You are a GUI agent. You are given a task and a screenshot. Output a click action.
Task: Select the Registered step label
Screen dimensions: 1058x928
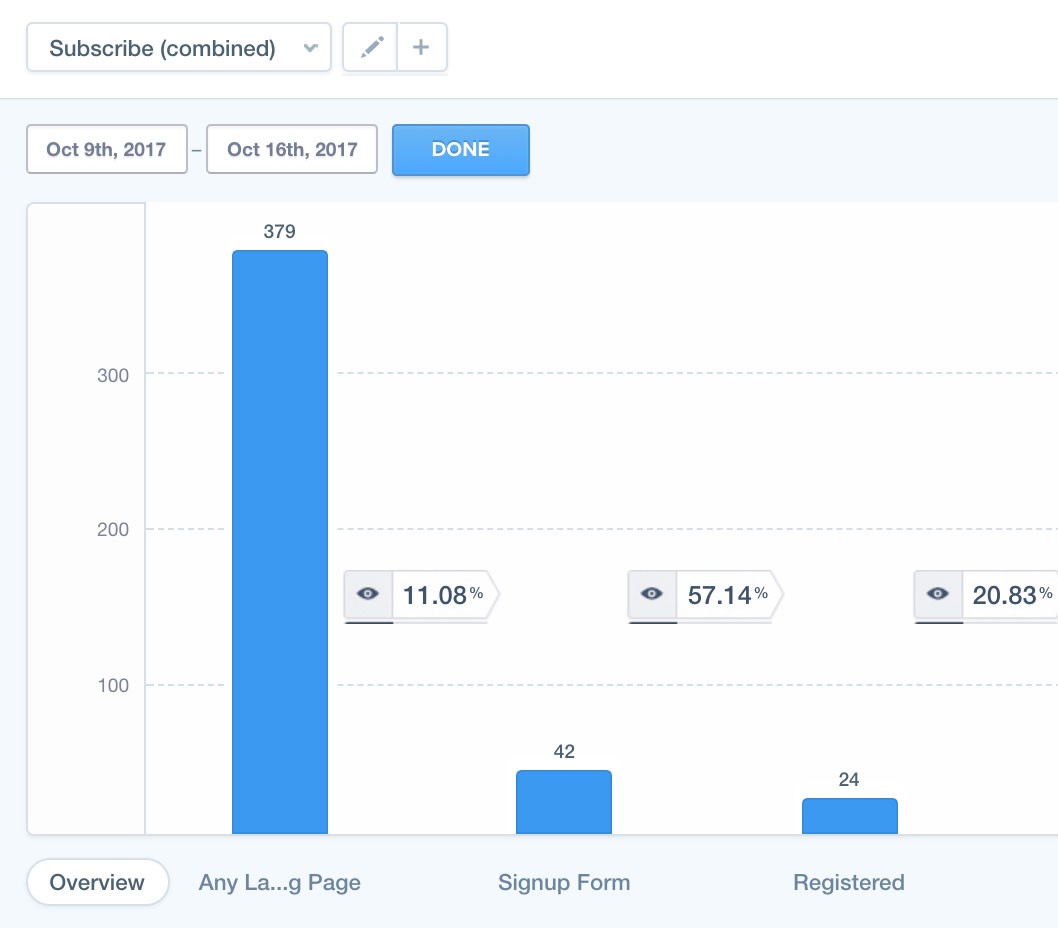coord(849,882)
